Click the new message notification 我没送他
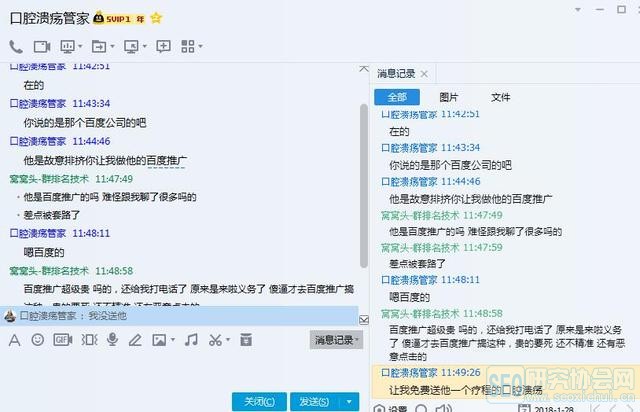Screen dimensions: 640x412 coord(179,316)
